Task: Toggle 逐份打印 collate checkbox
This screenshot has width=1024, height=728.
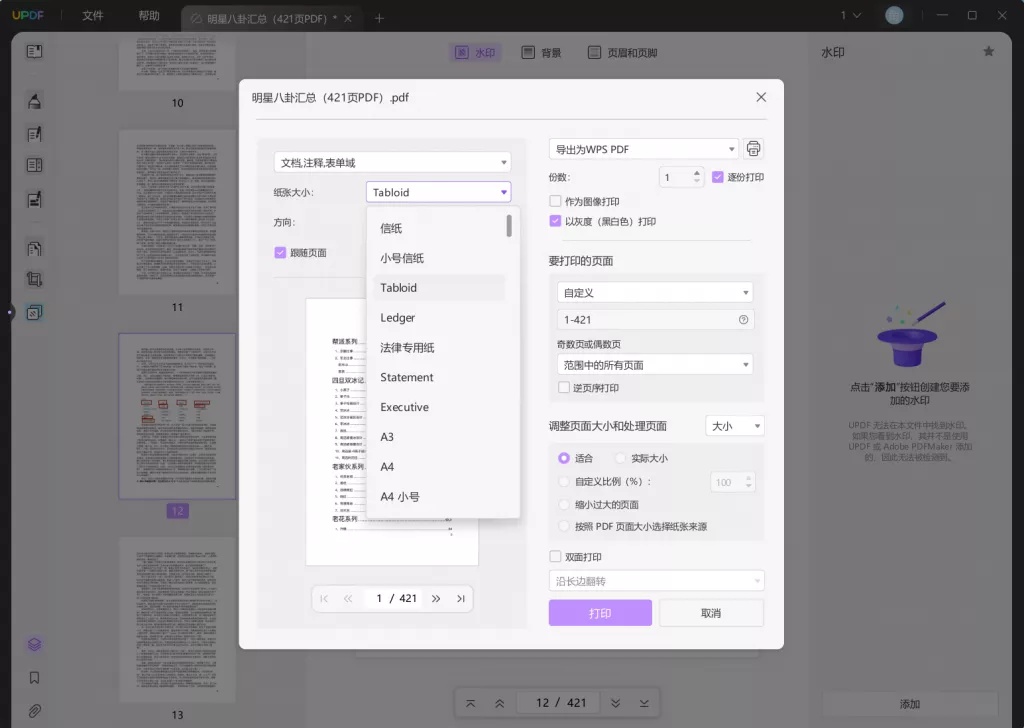Action: (x=718, y=177)
